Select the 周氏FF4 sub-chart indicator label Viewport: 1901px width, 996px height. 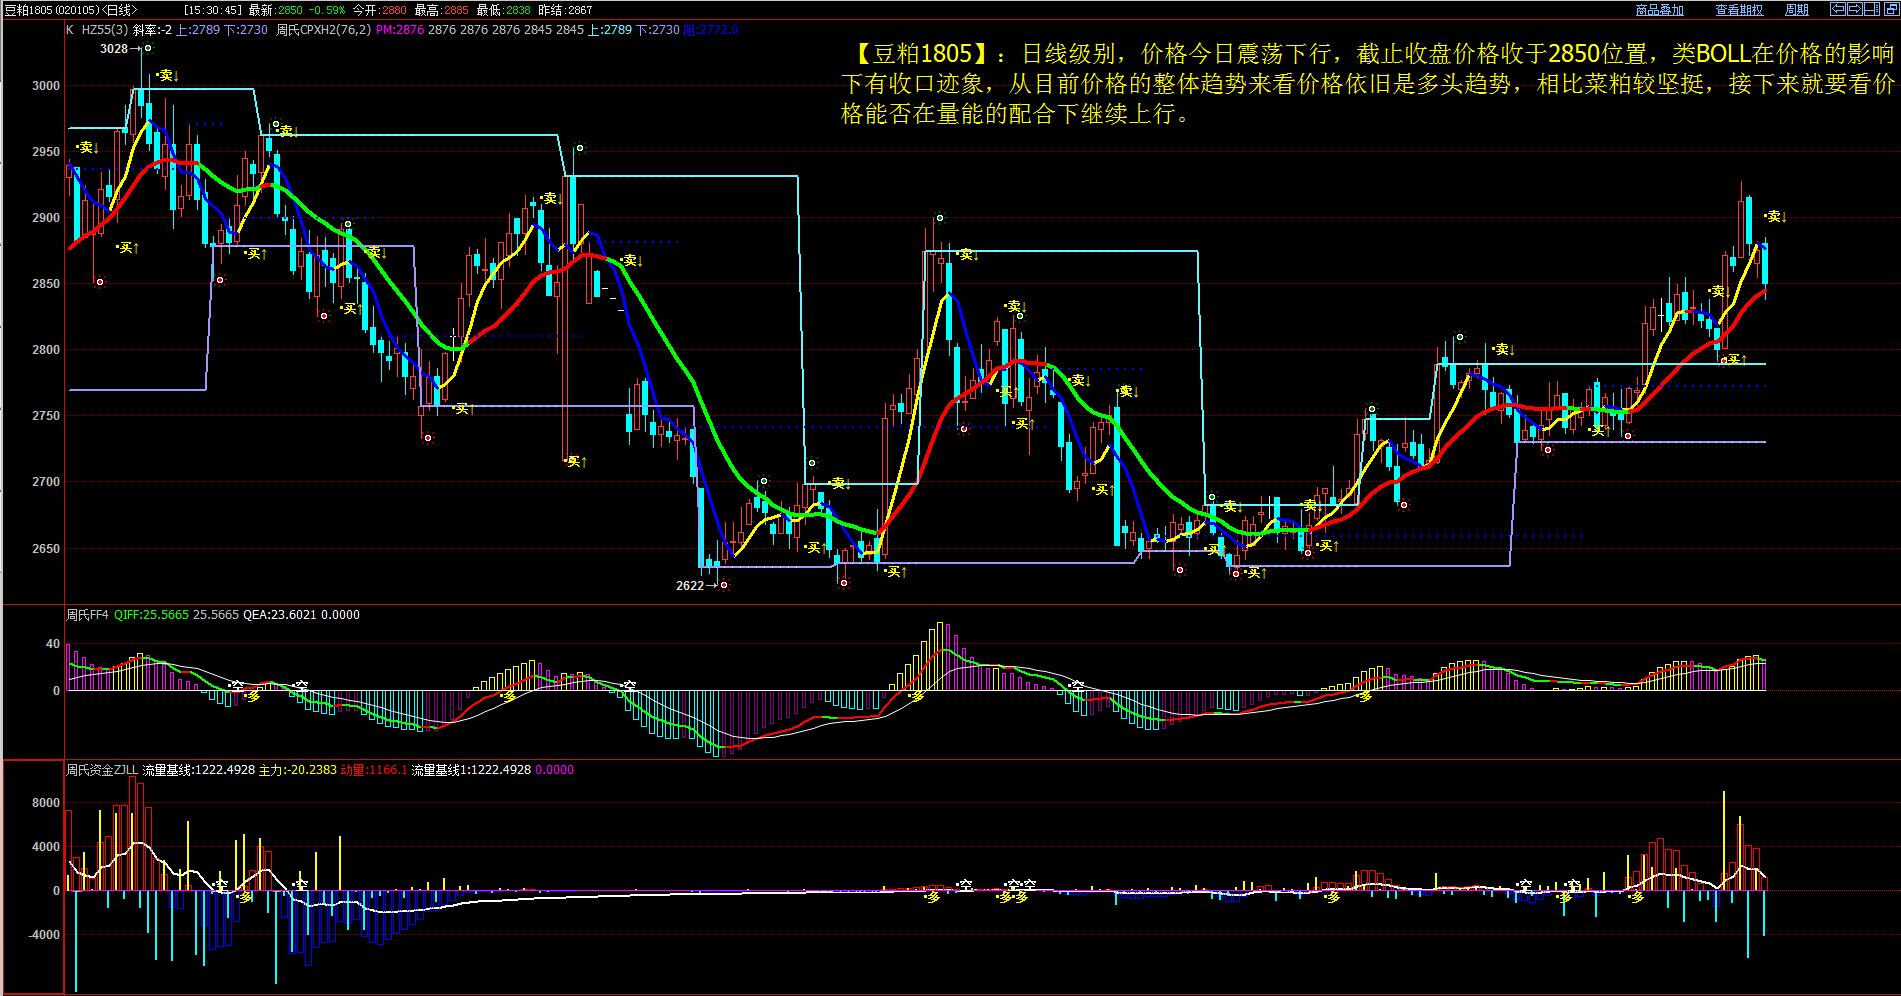[x=87, y=615]
